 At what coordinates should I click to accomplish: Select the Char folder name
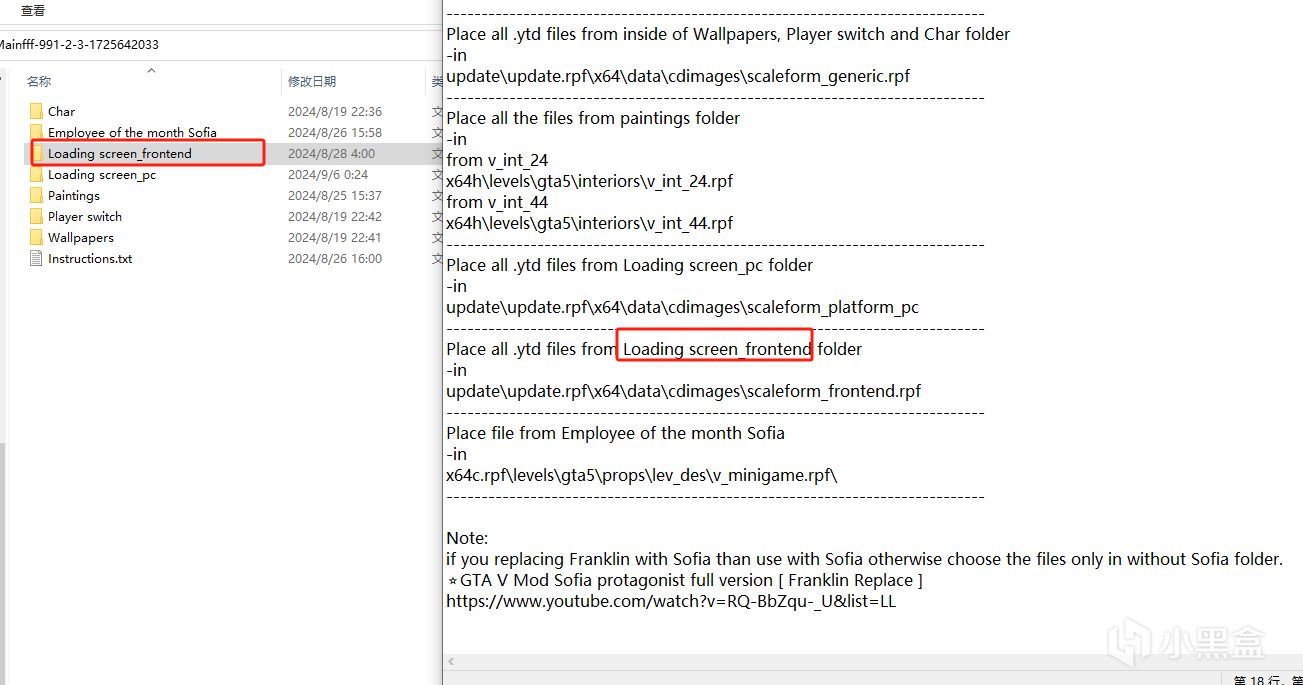pos(61,111)
